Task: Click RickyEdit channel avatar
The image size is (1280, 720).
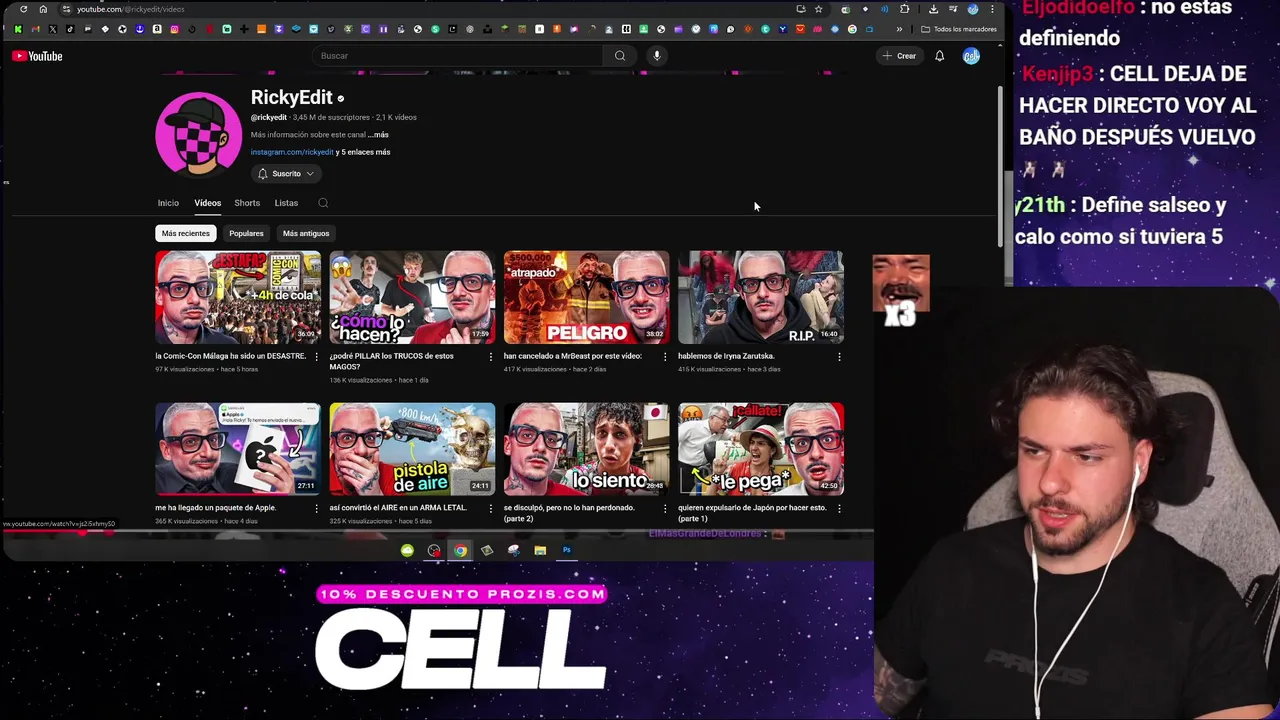Action: [198, 134]
